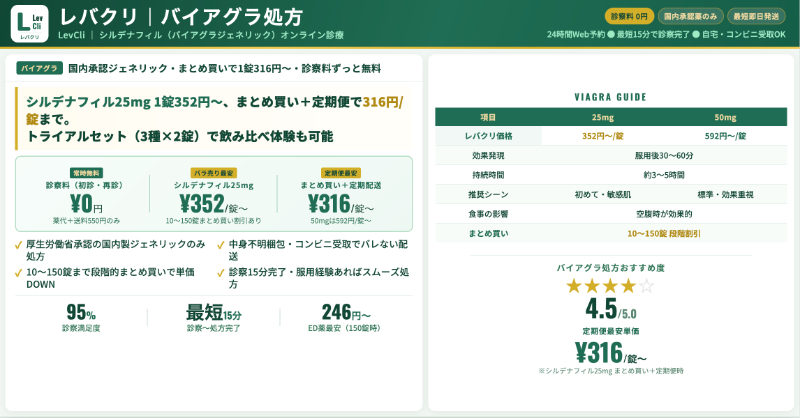Click checkmark beside 厚生労働省承認 bullet
800x418 pixels.
click(21, 243)
